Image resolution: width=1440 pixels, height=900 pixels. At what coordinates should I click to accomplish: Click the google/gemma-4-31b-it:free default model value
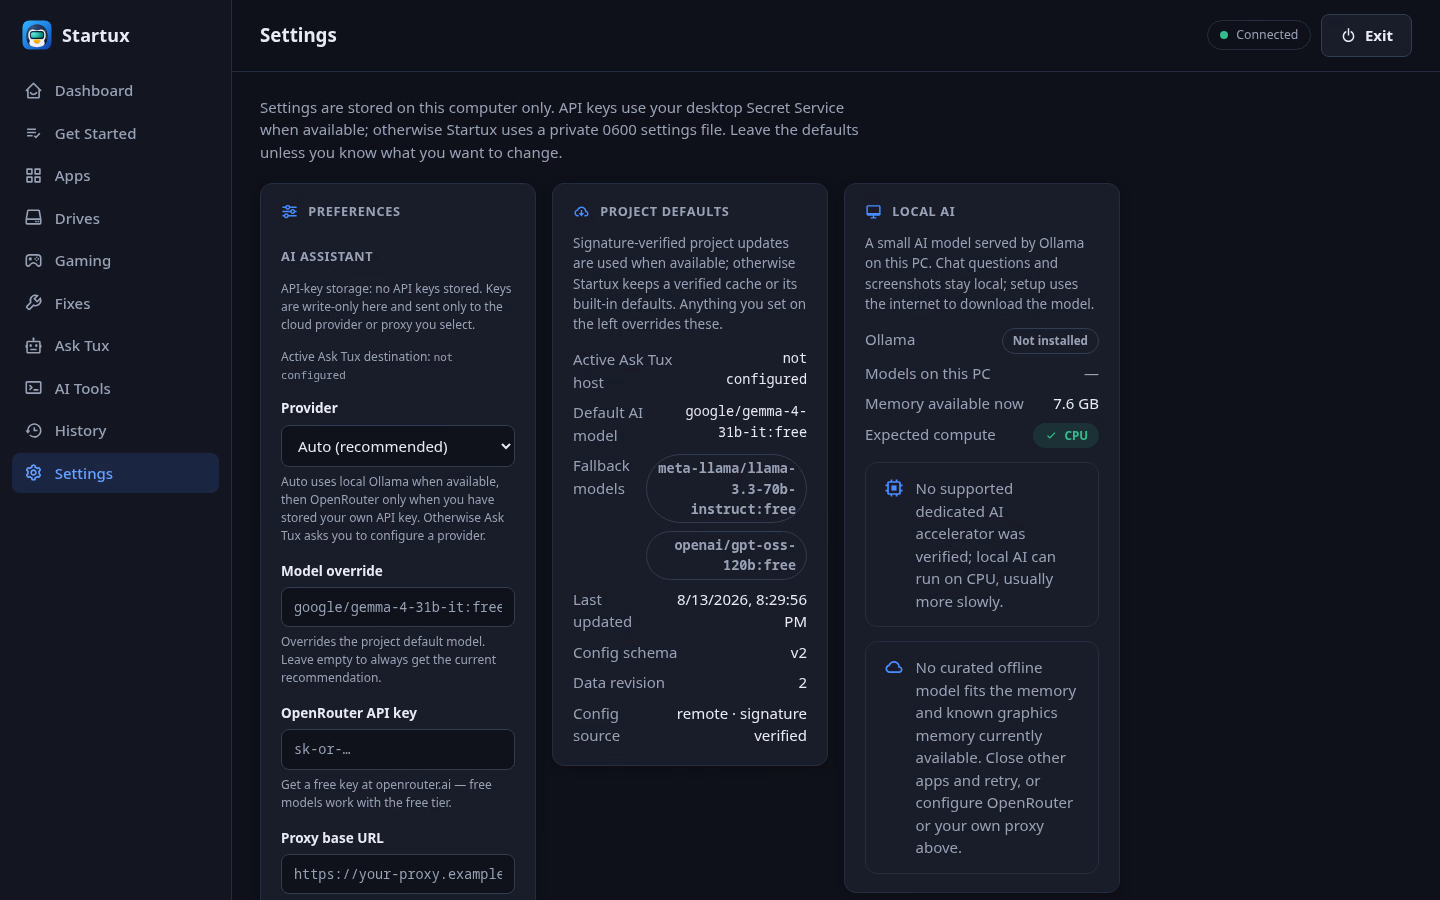point(746,422)
